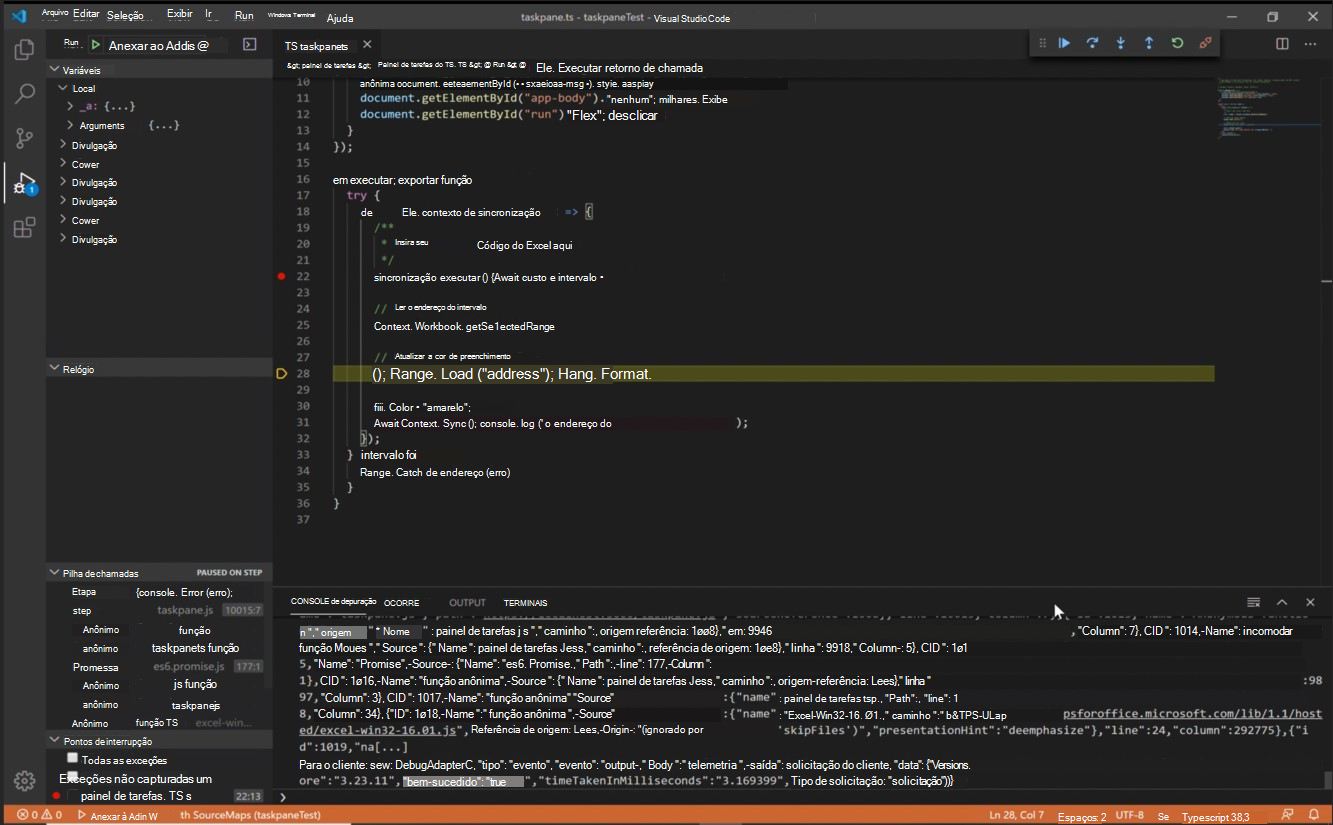Switch to the TERMINAIS panel tab
Screen dimensions: 1333x825
pyautogui.click(x=525, y=603)
